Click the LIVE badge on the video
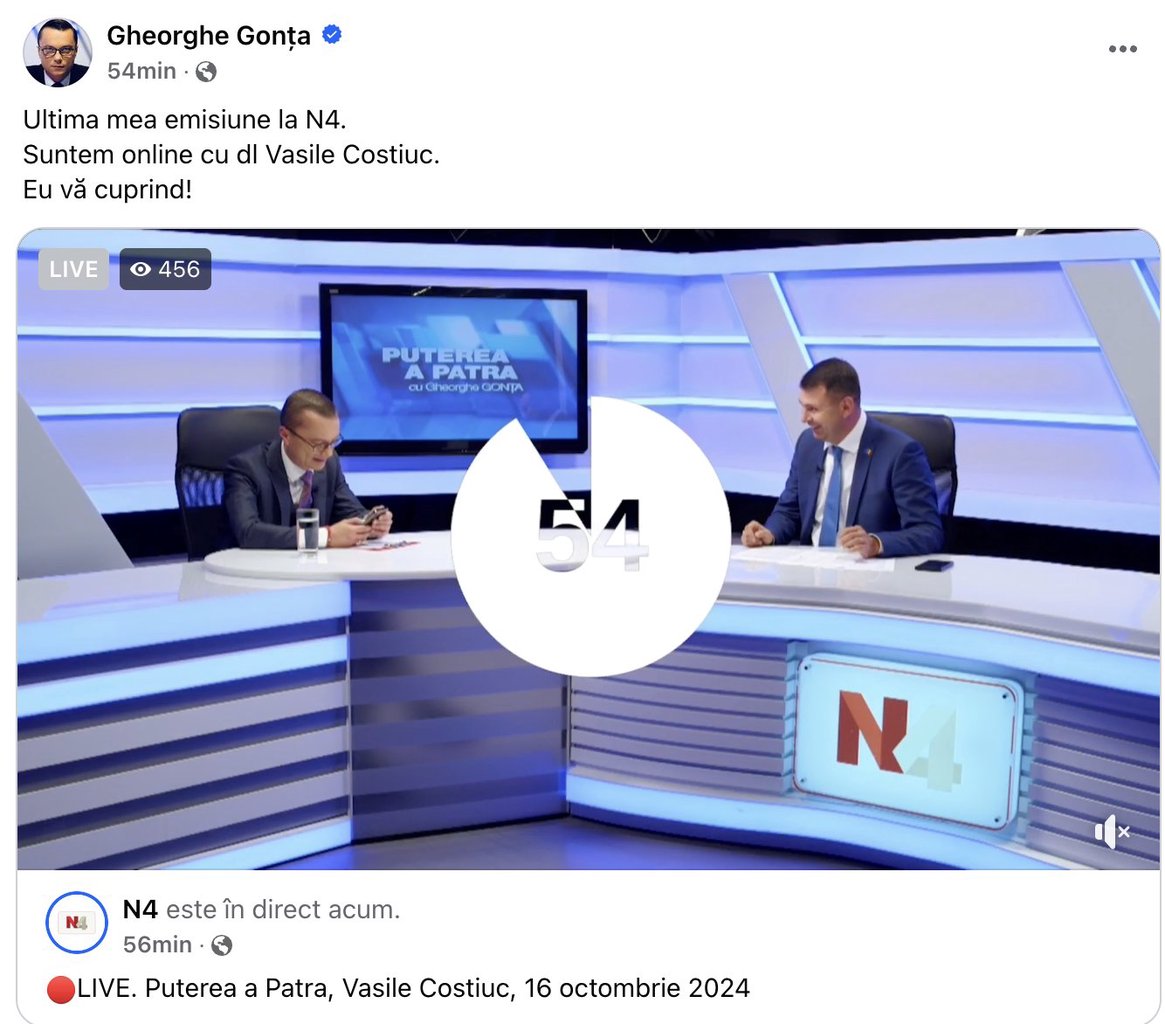This screenshot has width=1165, height=1024. coord(74,269)
